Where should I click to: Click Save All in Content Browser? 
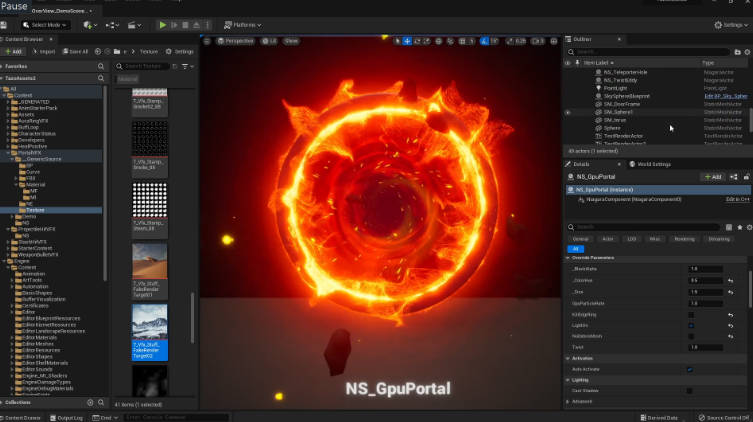pyautogui.click(x=75, y=51)
